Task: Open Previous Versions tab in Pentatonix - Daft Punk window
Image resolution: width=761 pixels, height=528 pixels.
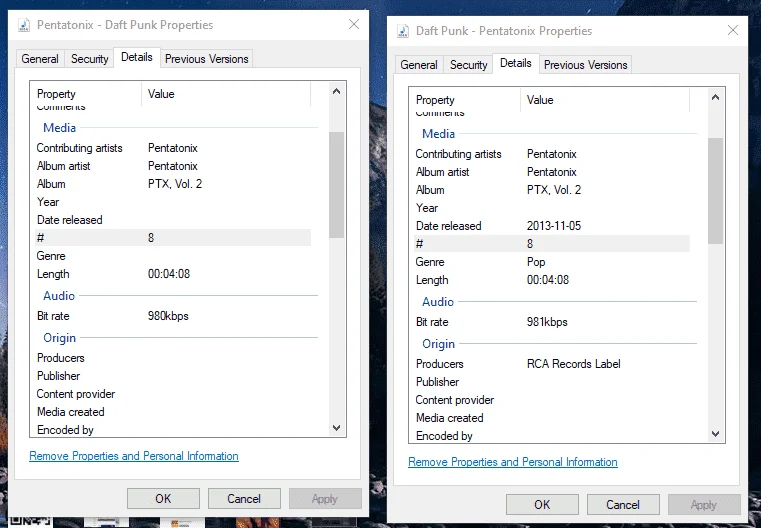Action: (x=207, y=59)
